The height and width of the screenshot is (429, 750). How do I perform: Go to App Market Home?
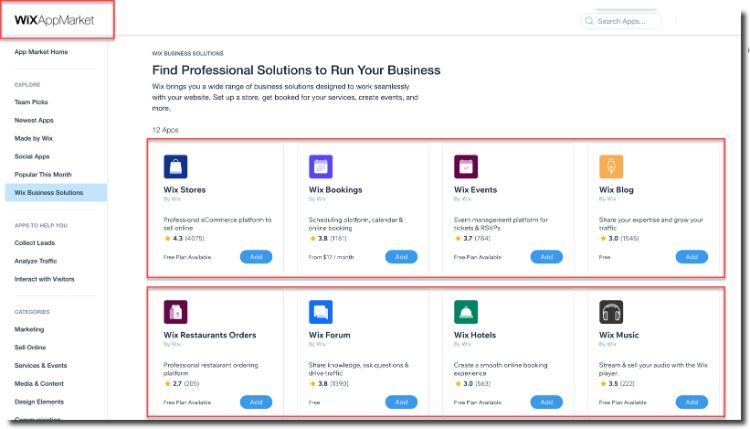coord(41,52)
